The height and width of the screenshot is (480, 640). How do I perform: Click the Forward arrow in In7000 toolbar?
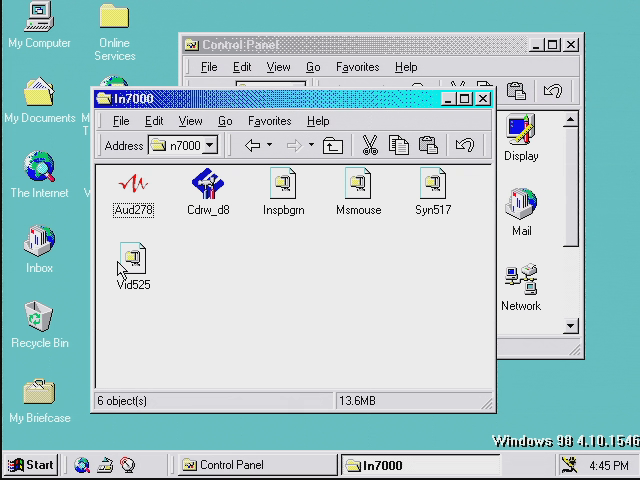294,145
